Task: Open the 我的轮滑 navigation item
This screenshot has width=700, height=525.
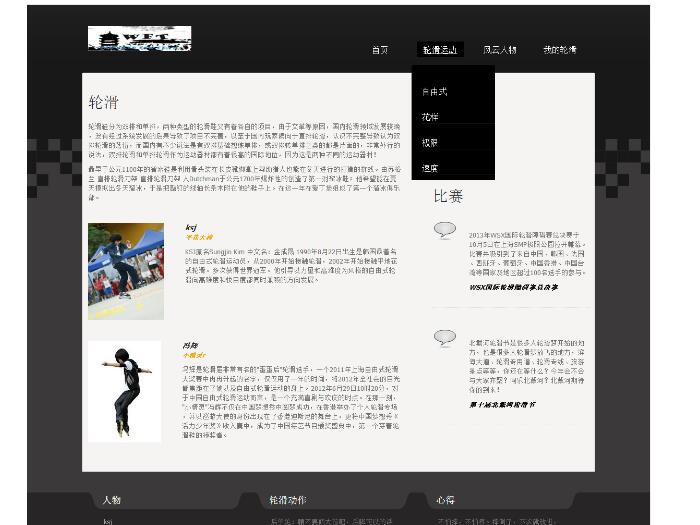Action: [559, 50]
